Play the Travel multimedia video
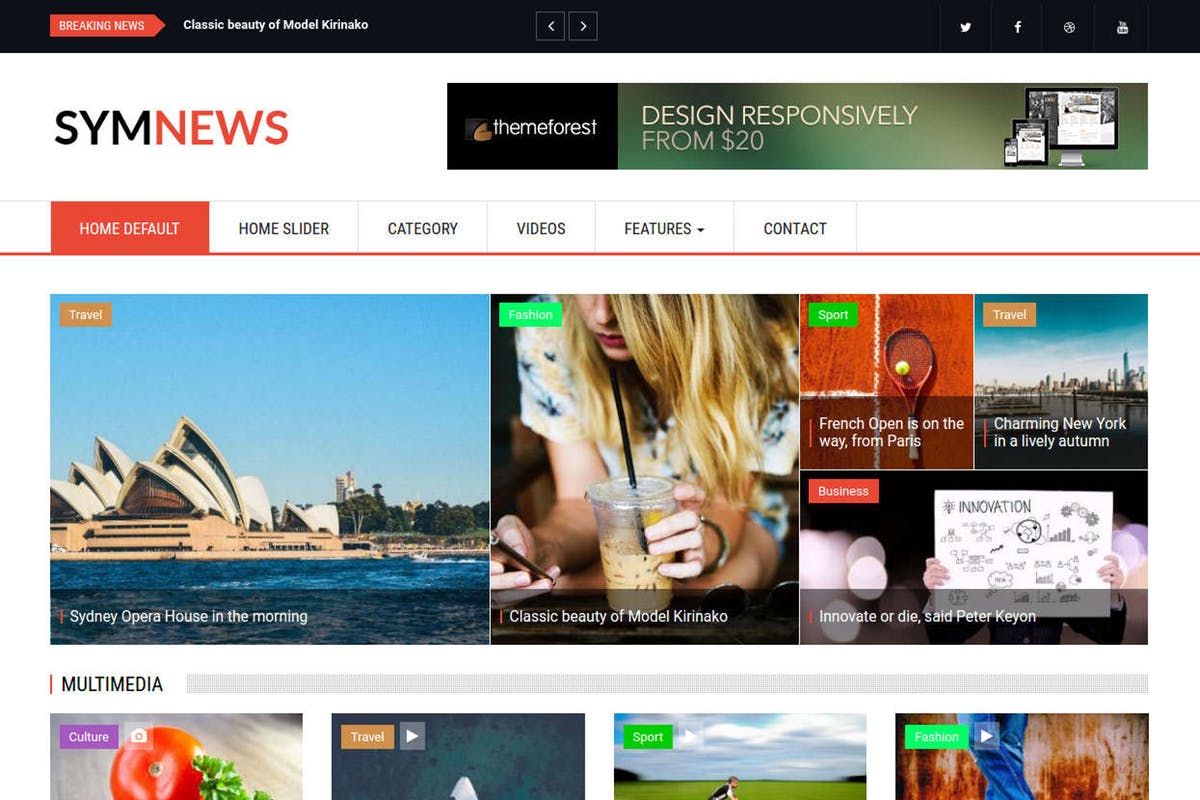 tap(412, 735)
